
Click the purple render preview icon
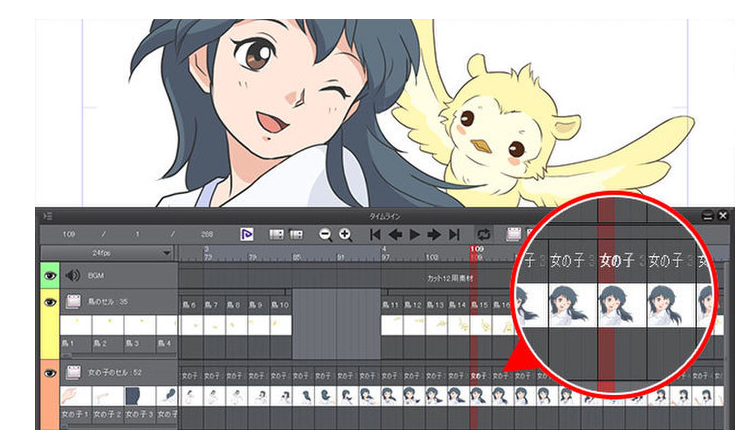pos(247,234)
